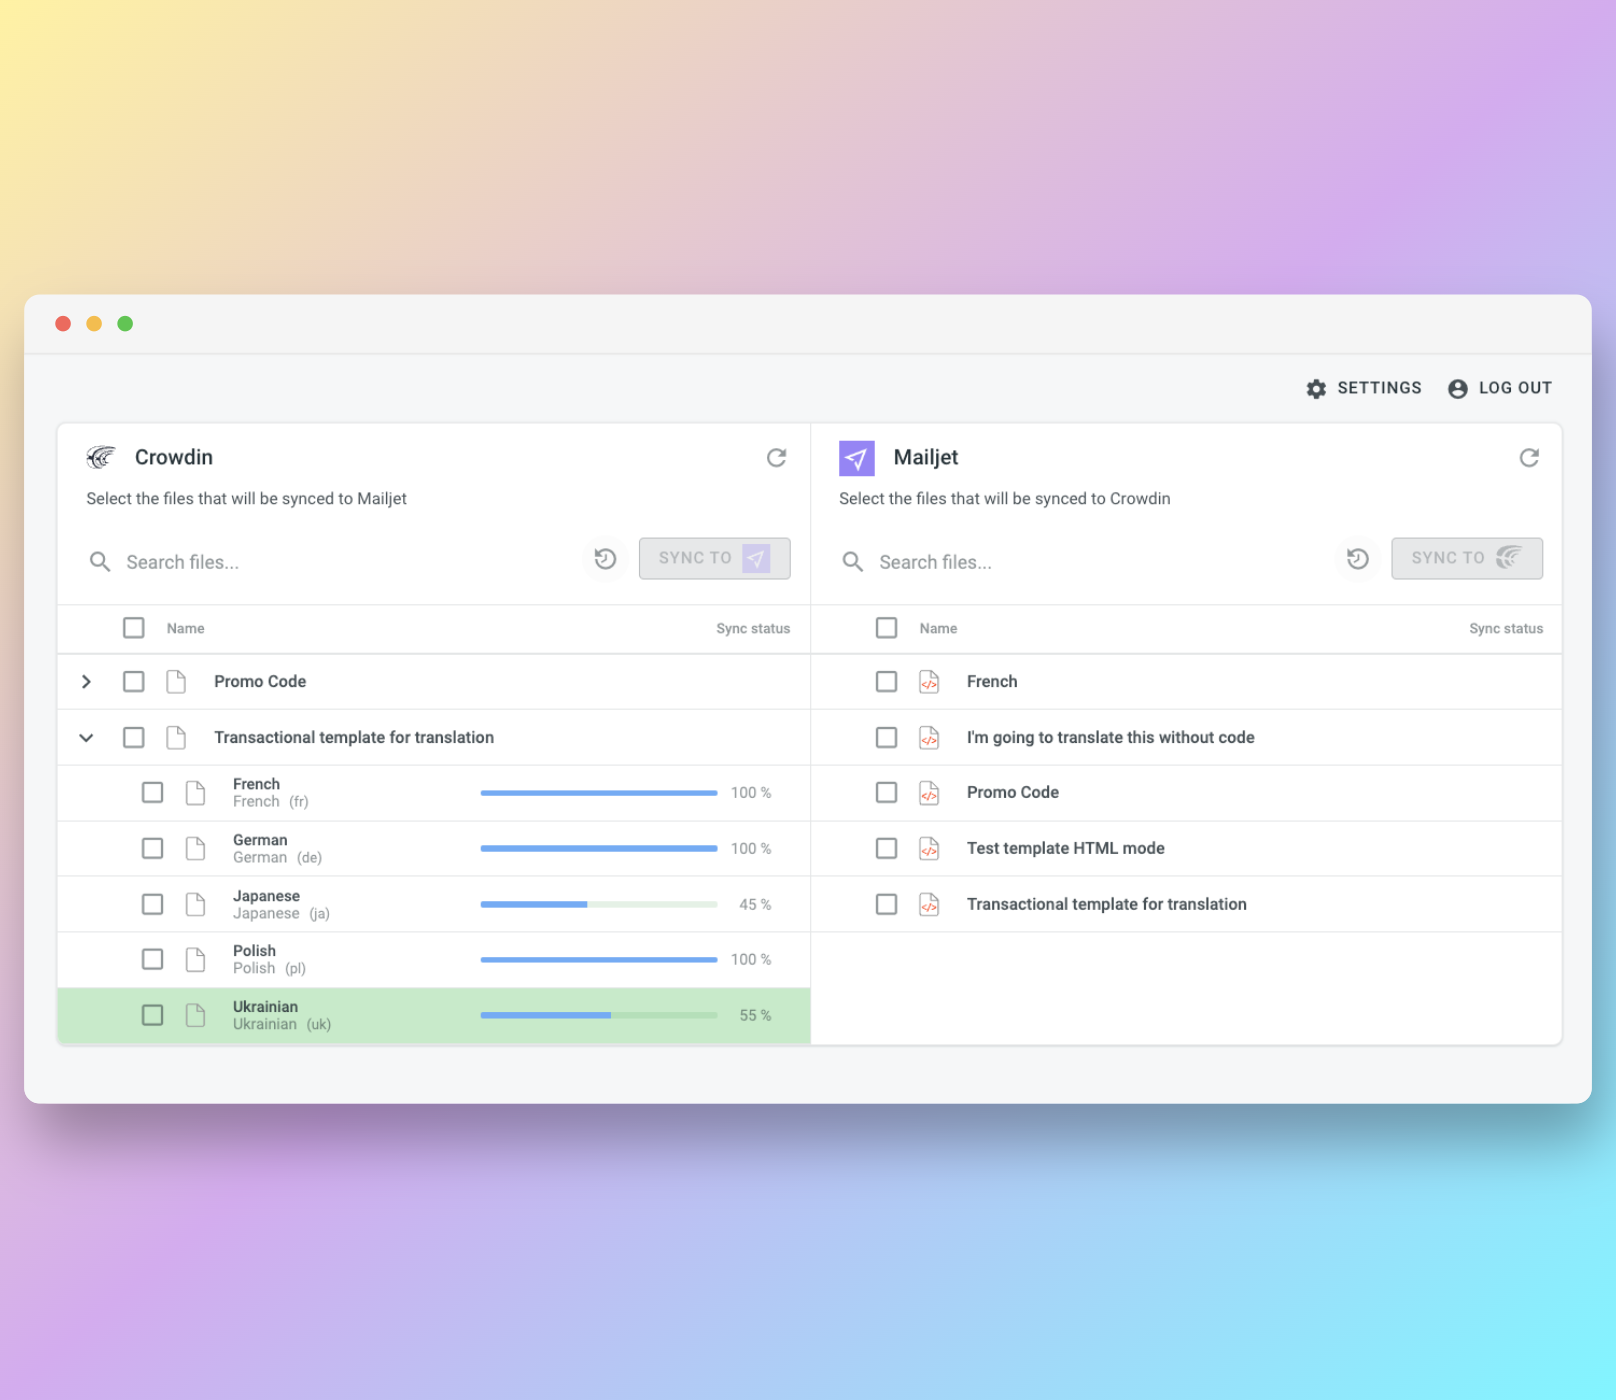Viewport: 1616px width, 1400px height.
Task: Click Sync To Crowdin button
Action: tap(1467, 559)
